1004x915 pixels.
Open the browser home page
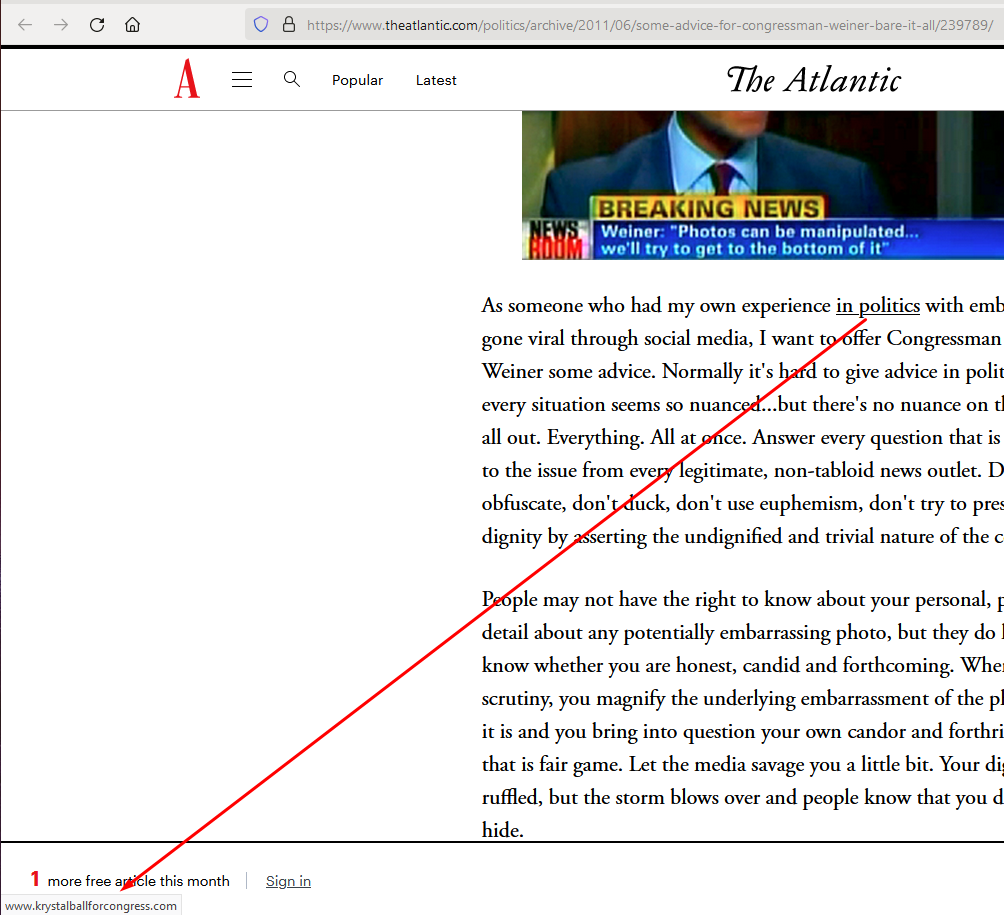(x=133, y=25)
